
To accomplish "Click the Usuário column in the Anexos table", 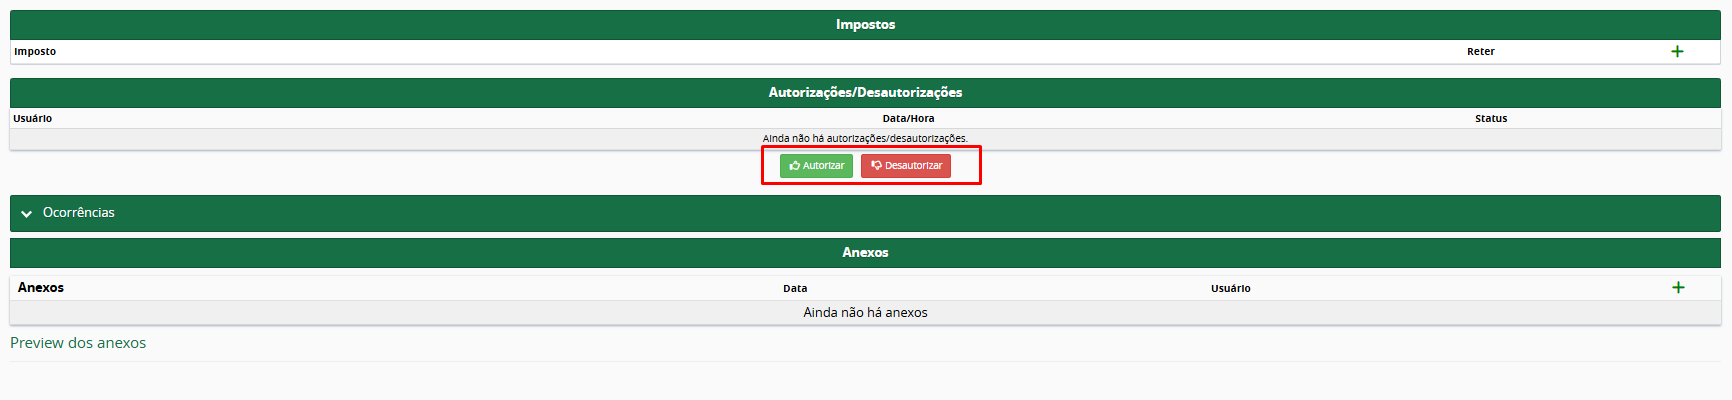I will 1230,288.
